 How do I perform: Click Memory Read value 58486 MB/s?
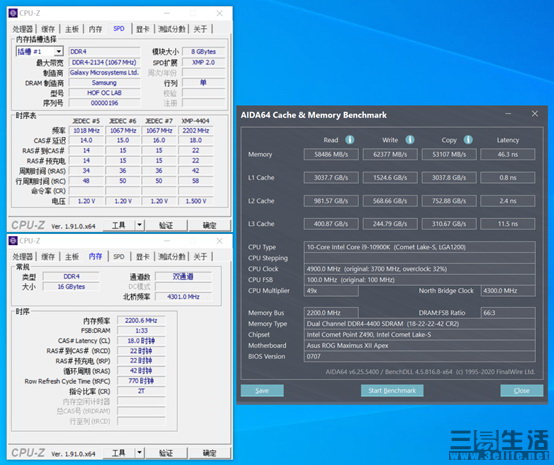coord(331,154)
